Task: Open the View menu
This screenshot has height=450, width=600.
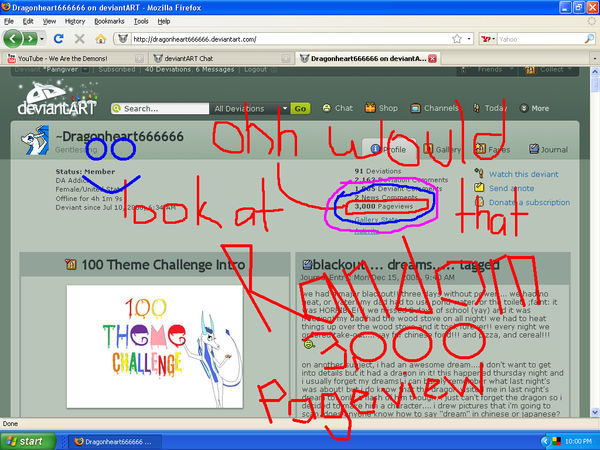Action: point(49,21)
